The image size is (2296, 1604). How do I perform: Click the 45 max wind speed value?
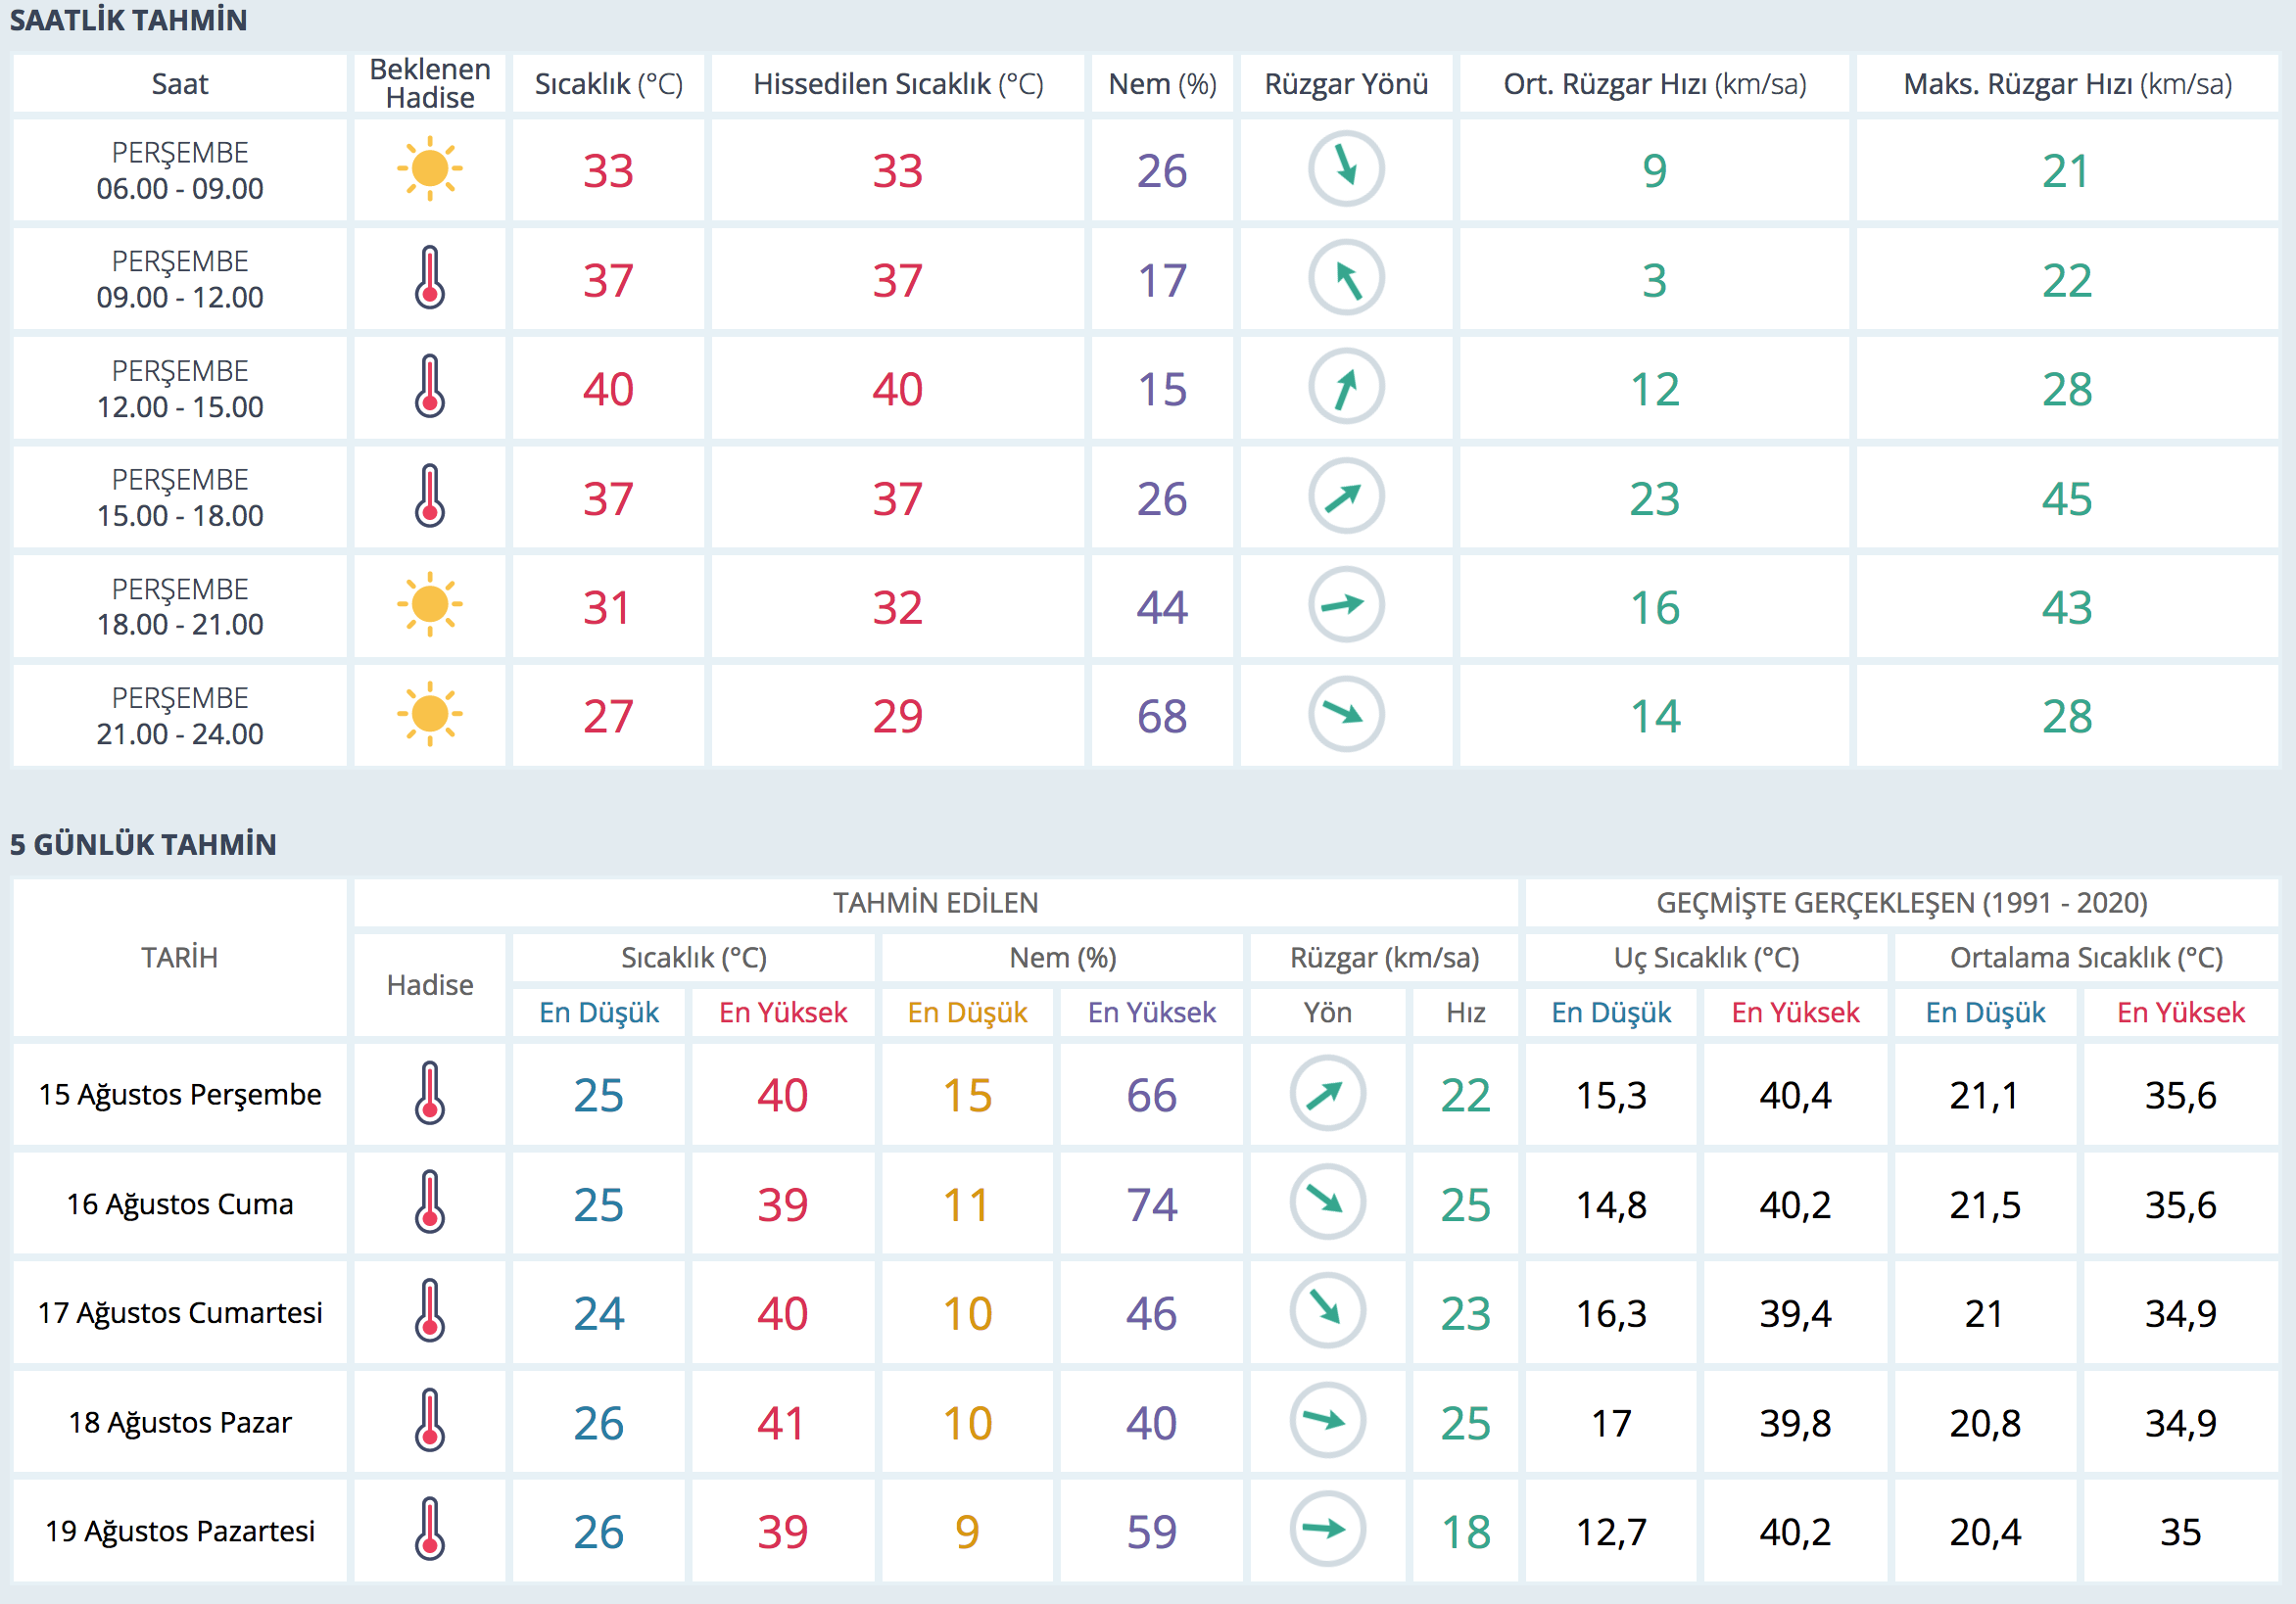pyautogui.click(x=2067, y=498)
